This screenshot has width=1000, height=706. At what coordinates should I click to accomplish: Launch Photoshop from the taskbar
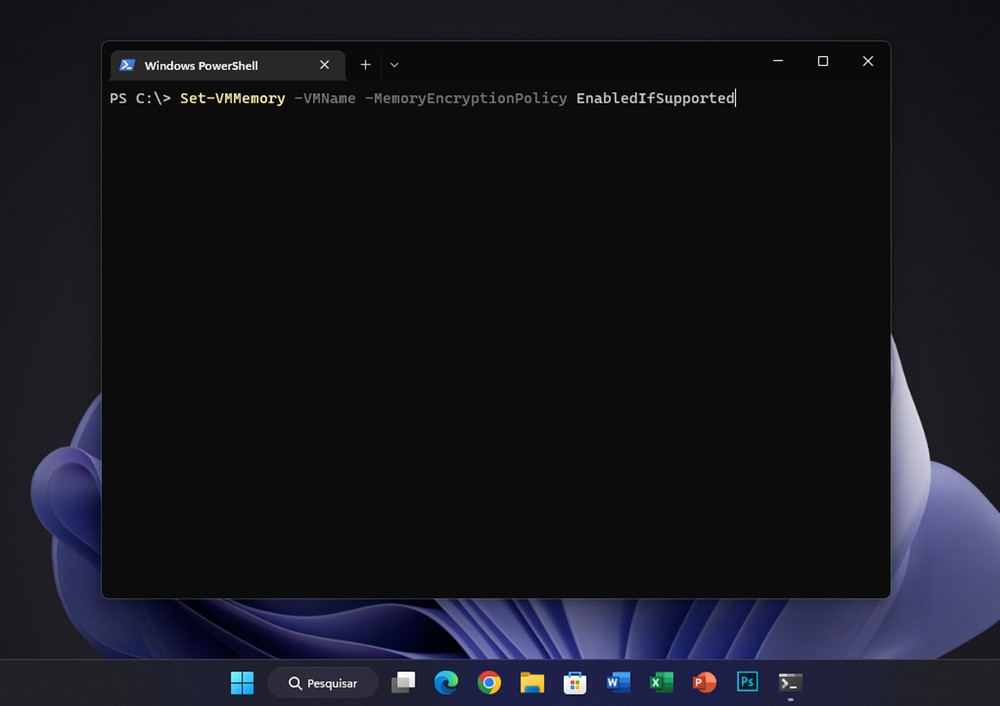[747, 683]
